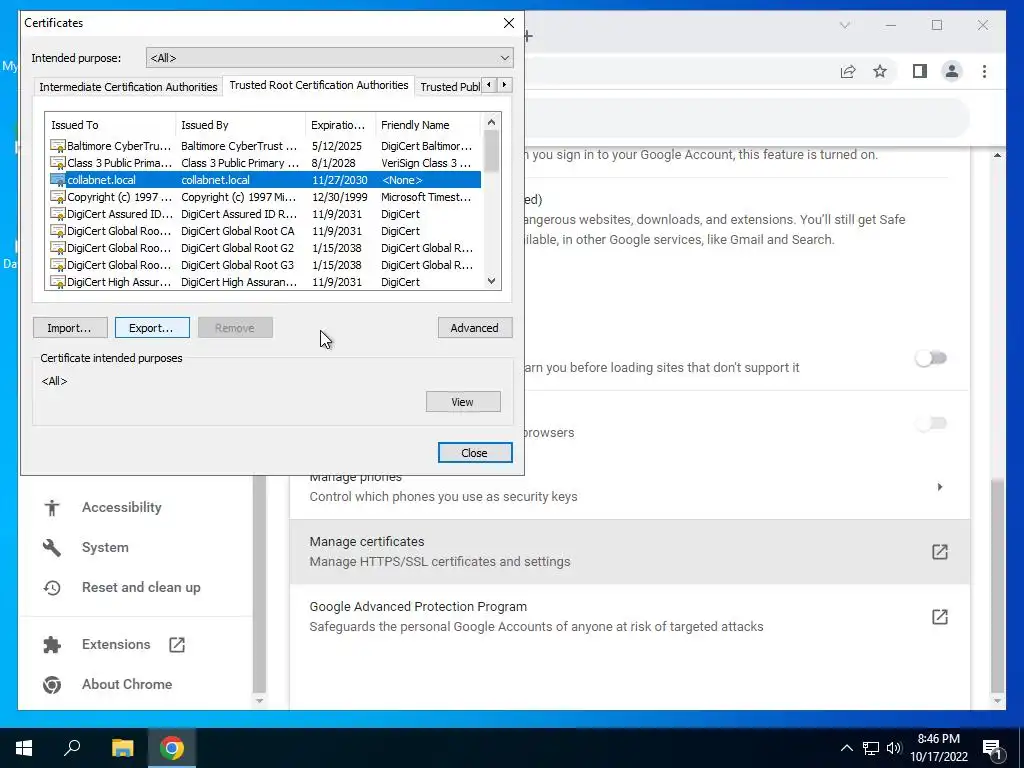Open Google Advanced Protection Program link

630,616
